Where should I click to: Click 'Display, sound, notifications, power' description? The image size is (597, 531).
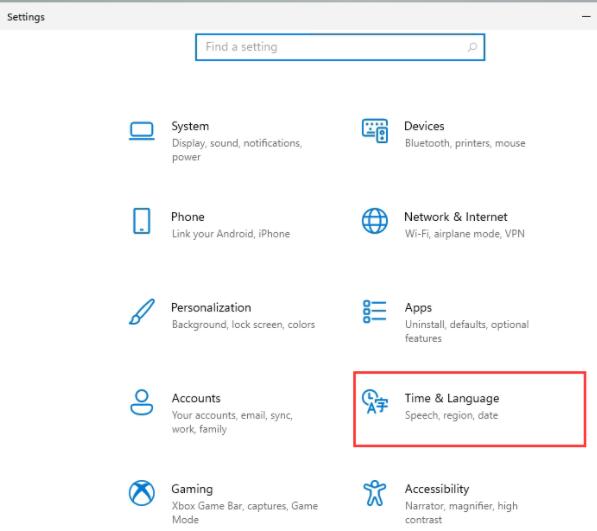(x=237, y=150)
